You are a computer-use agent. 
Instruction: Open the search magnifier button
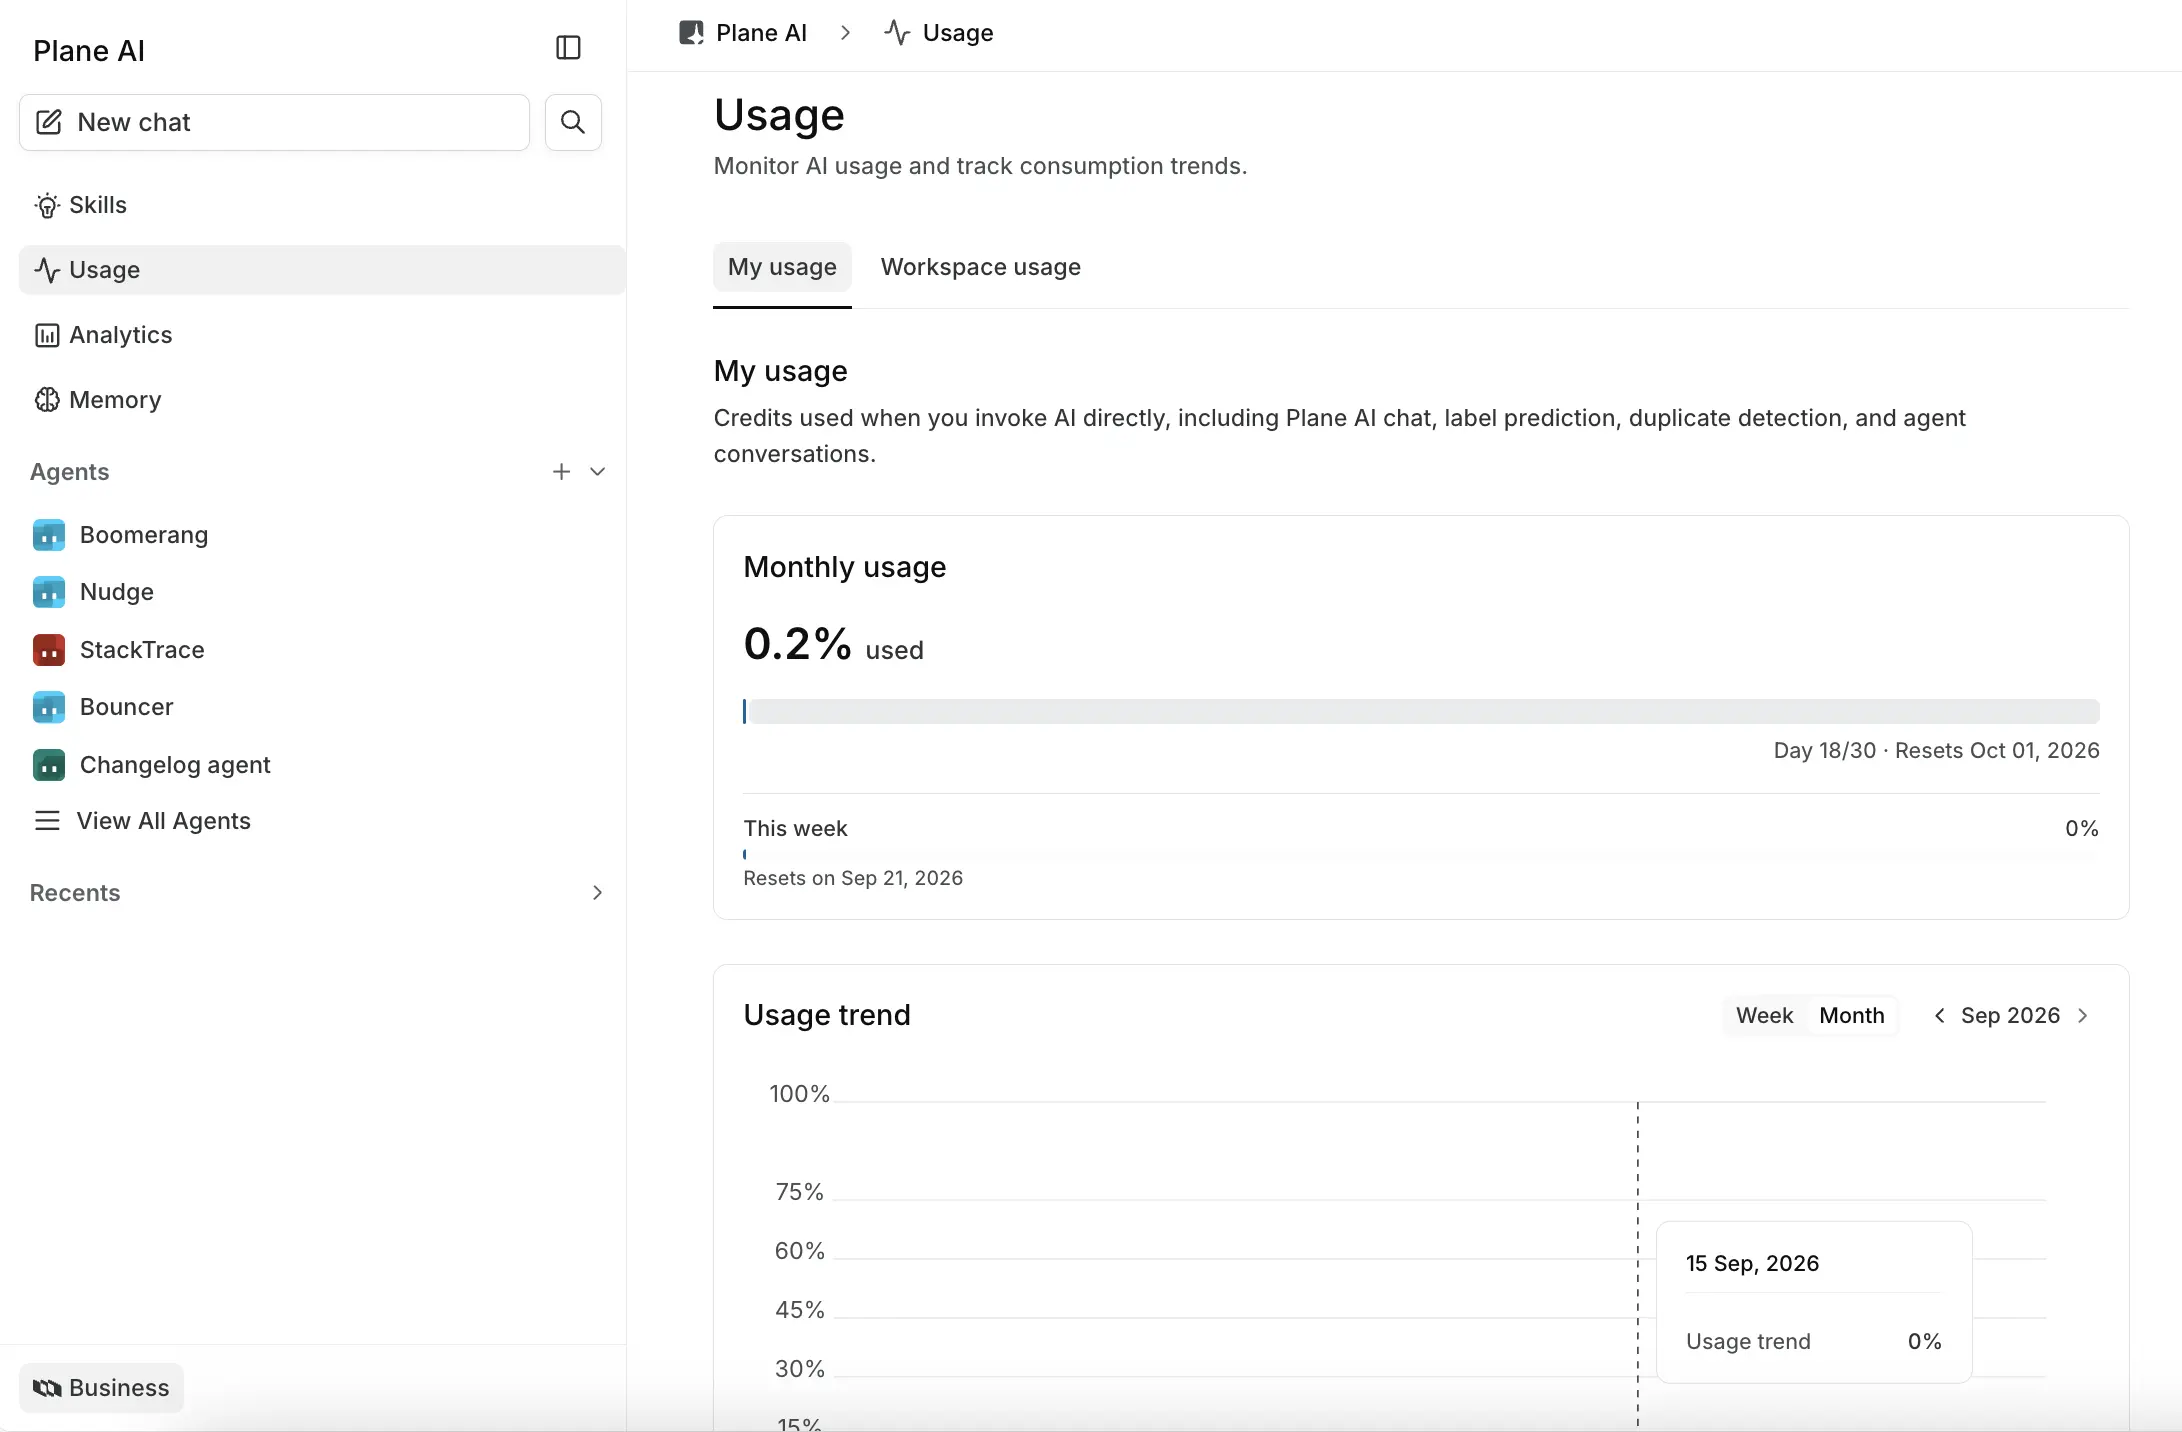[573, 122]
